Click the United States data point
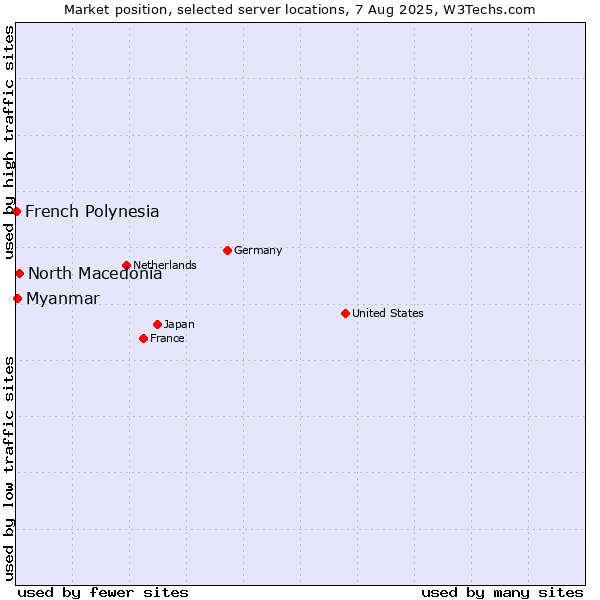 point(346,313)
